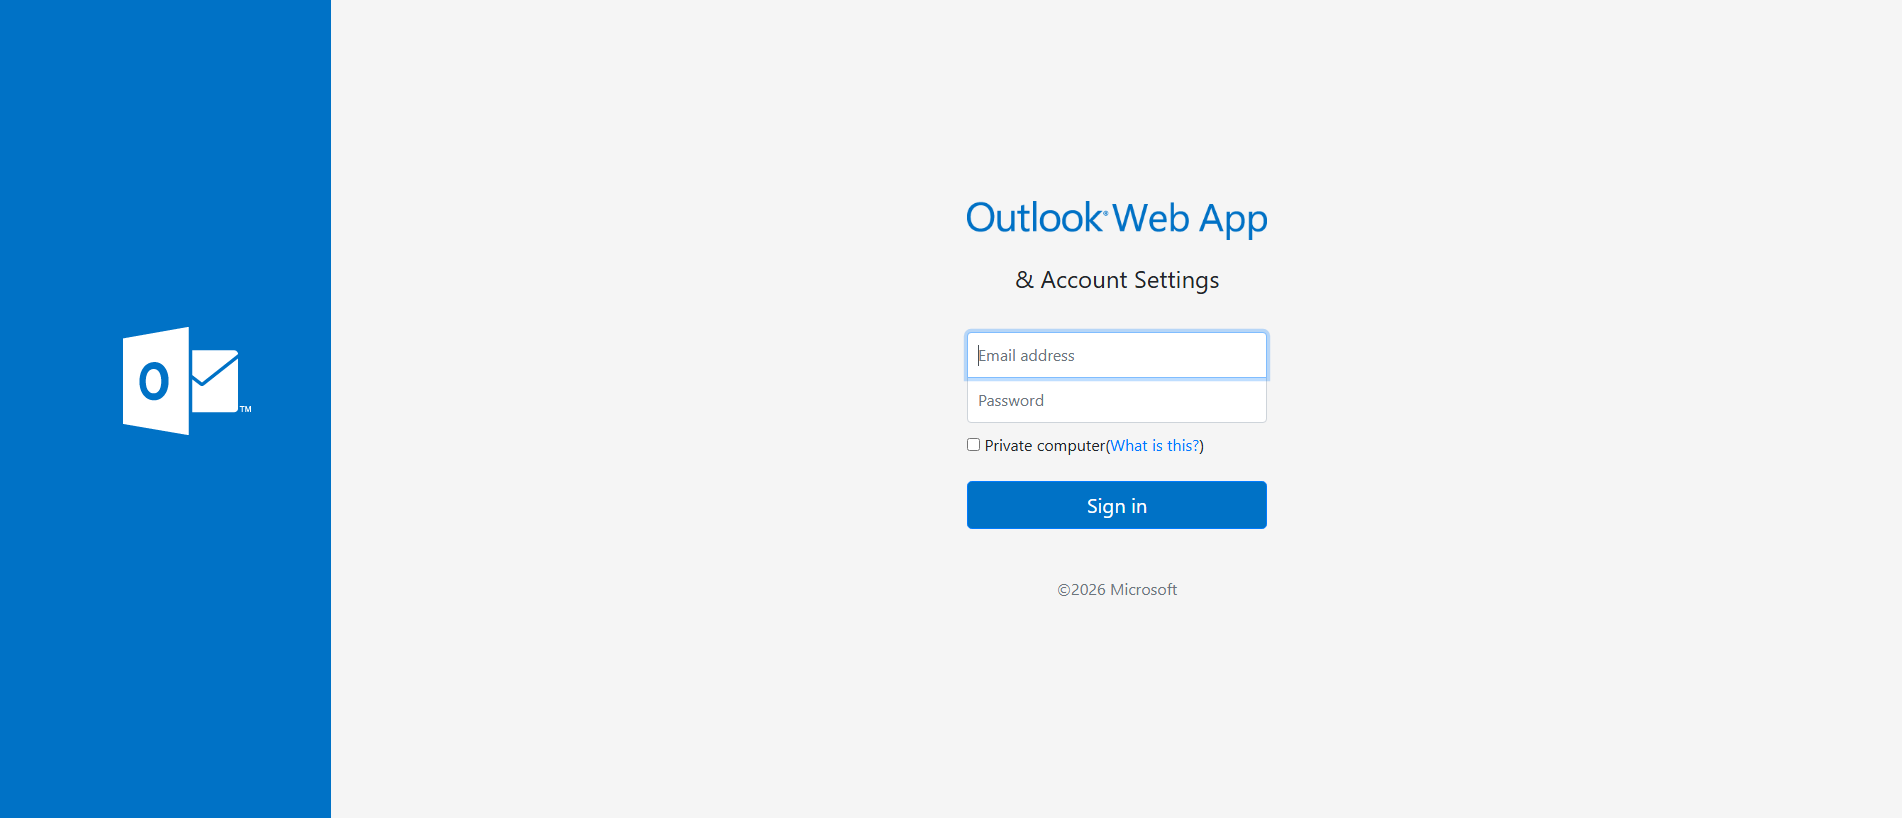The width and height of the screenshot is (1902, 818).
Task: Focus the Email address field
Action: tap(1116, 355)
